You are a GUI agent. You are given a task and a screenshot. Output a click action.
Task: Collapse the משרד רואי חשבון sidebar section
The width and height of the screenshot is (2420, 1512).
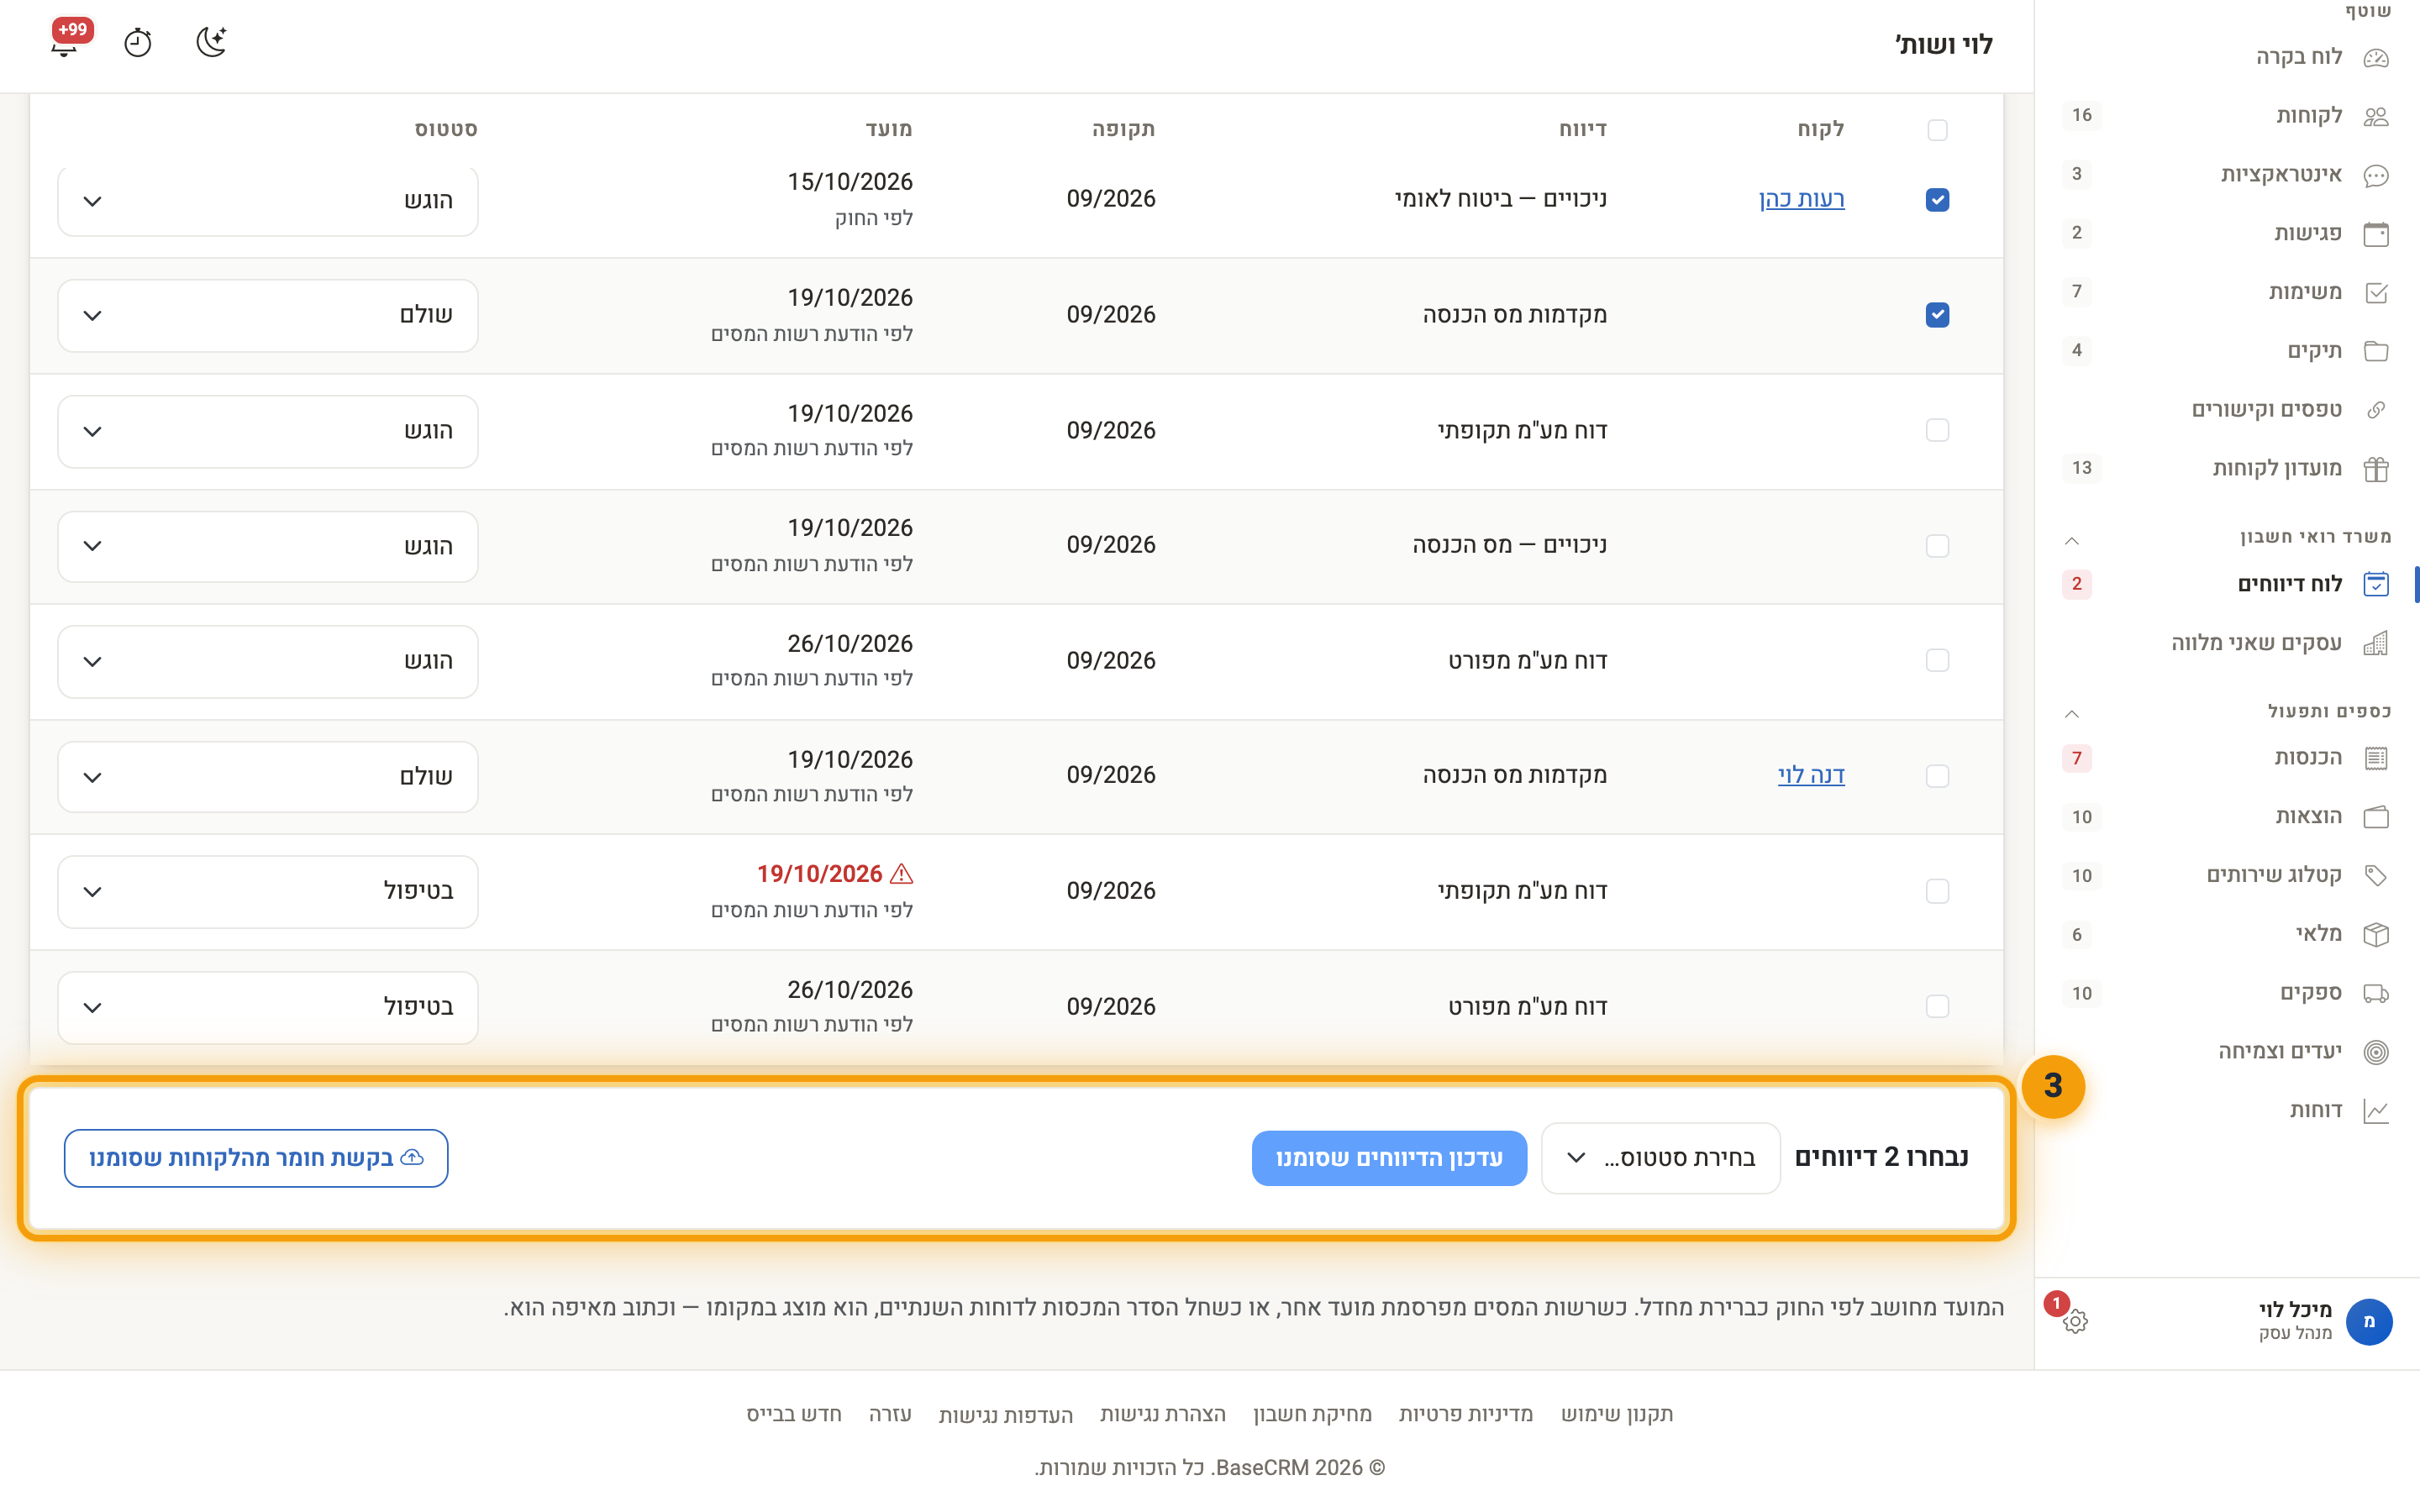point(2072,540)
